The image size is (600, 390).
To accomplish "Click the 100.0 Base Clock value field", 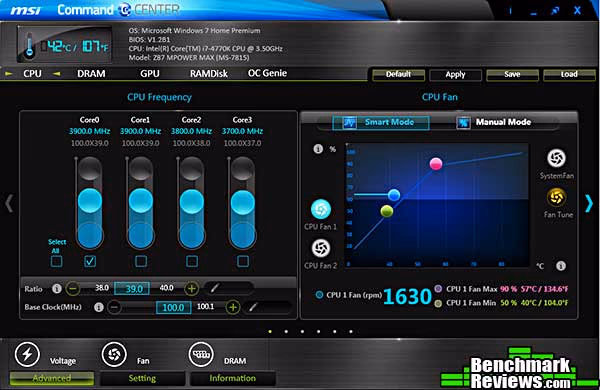I will click(173, 307).
